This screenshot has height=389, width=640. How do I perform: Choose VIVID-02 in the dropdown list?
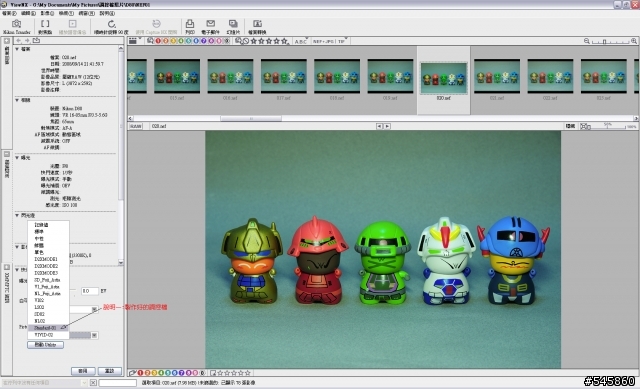(x=48, y=335)
